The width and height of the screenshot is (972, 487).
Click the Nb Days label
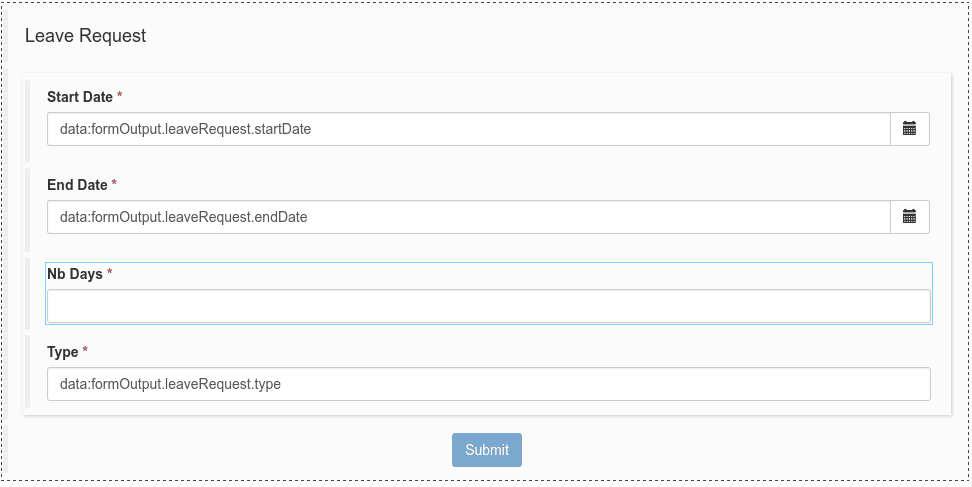[75, 274]
